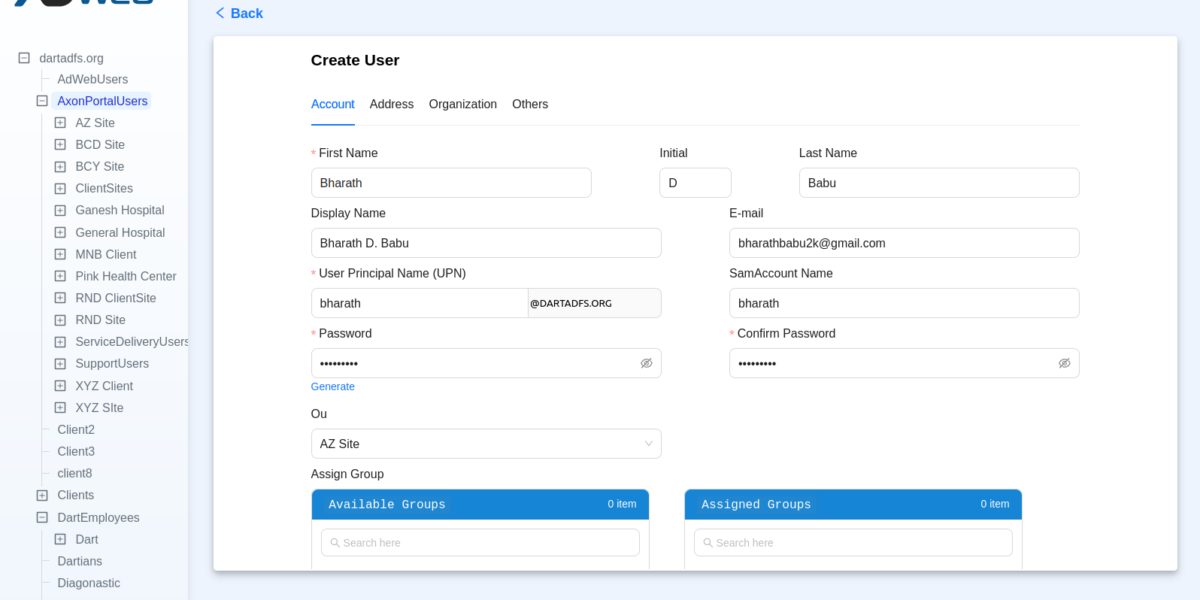Toggle password visibility in the Password field

(x=646, y=363)
